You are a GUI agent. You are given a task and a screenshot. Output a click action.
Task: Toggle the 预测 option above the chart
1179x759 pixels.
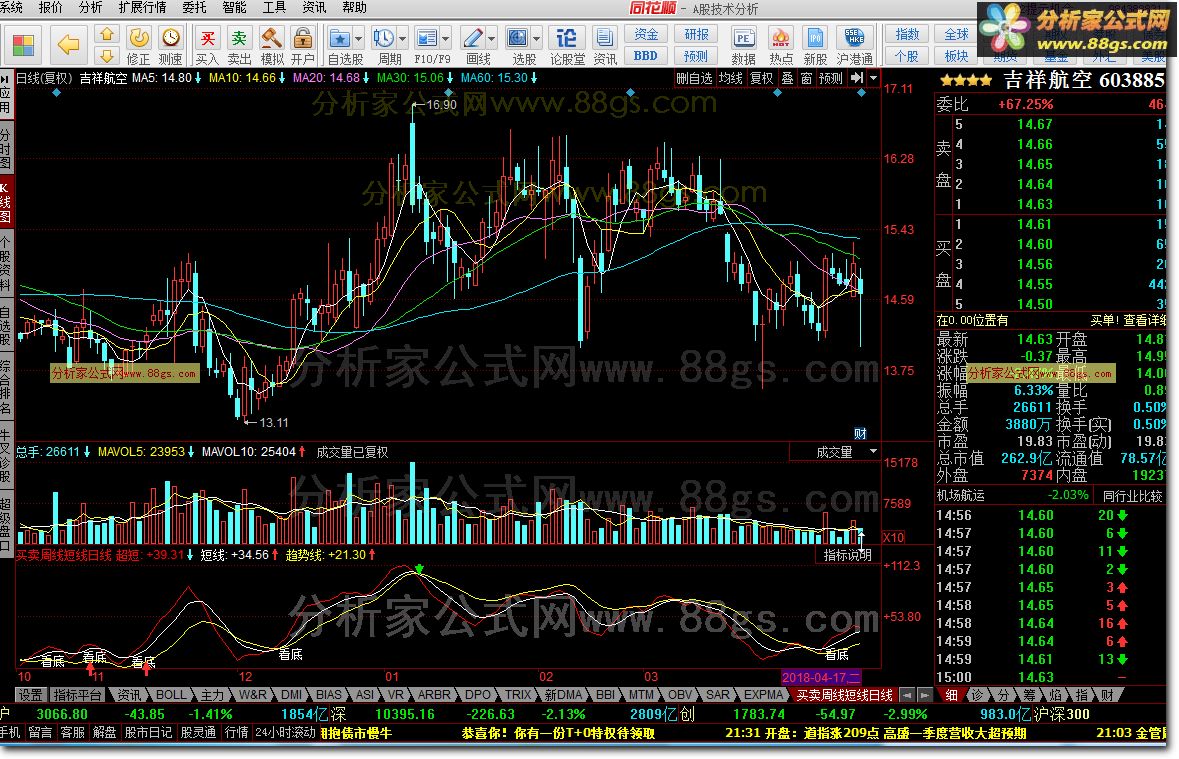click(830, 78)
